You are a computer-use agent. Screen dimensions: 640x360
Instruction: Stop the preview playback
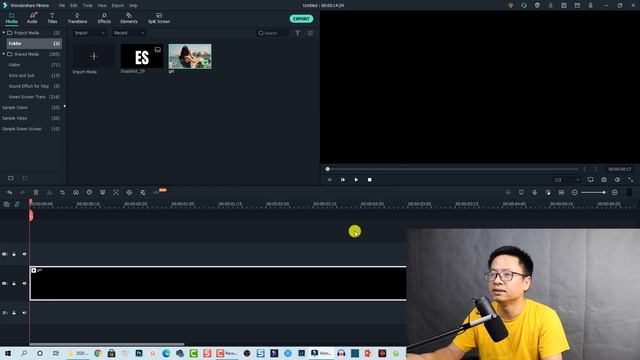[x=370, y=180]
